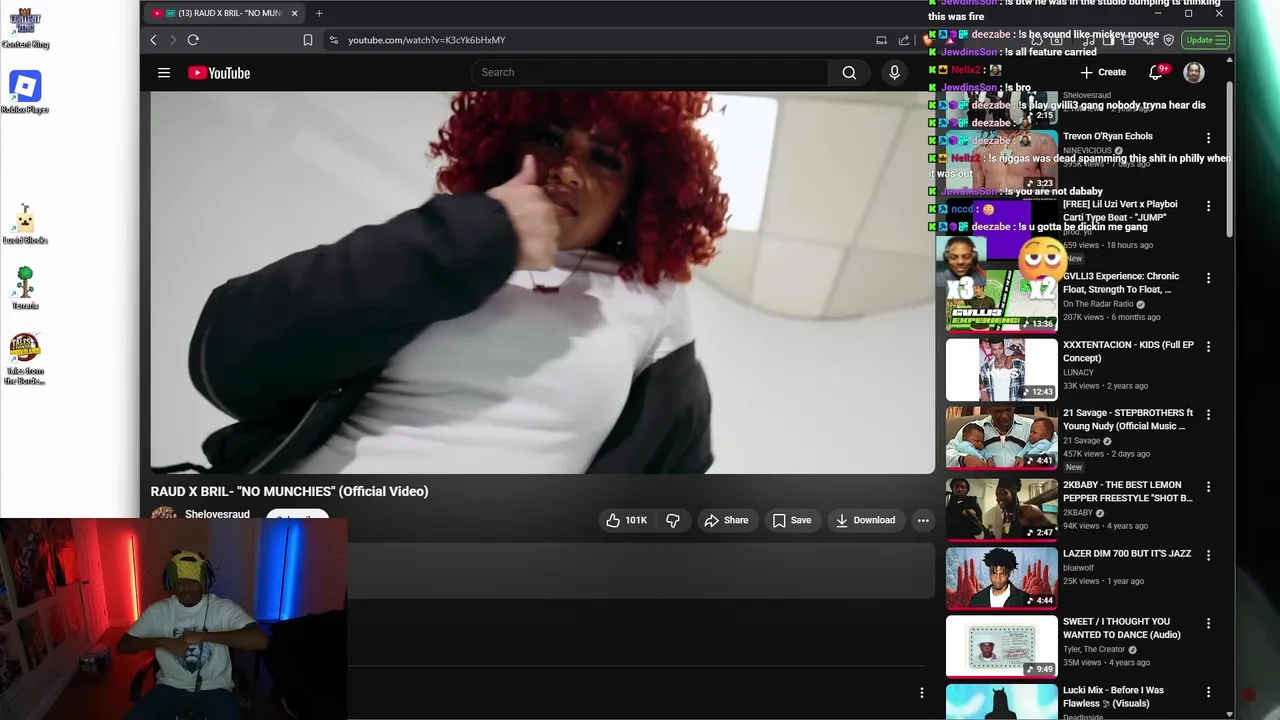Bookmark this page with bookmark icon
The height and width of the screenshot is (720, 1280).
point(308,40)
